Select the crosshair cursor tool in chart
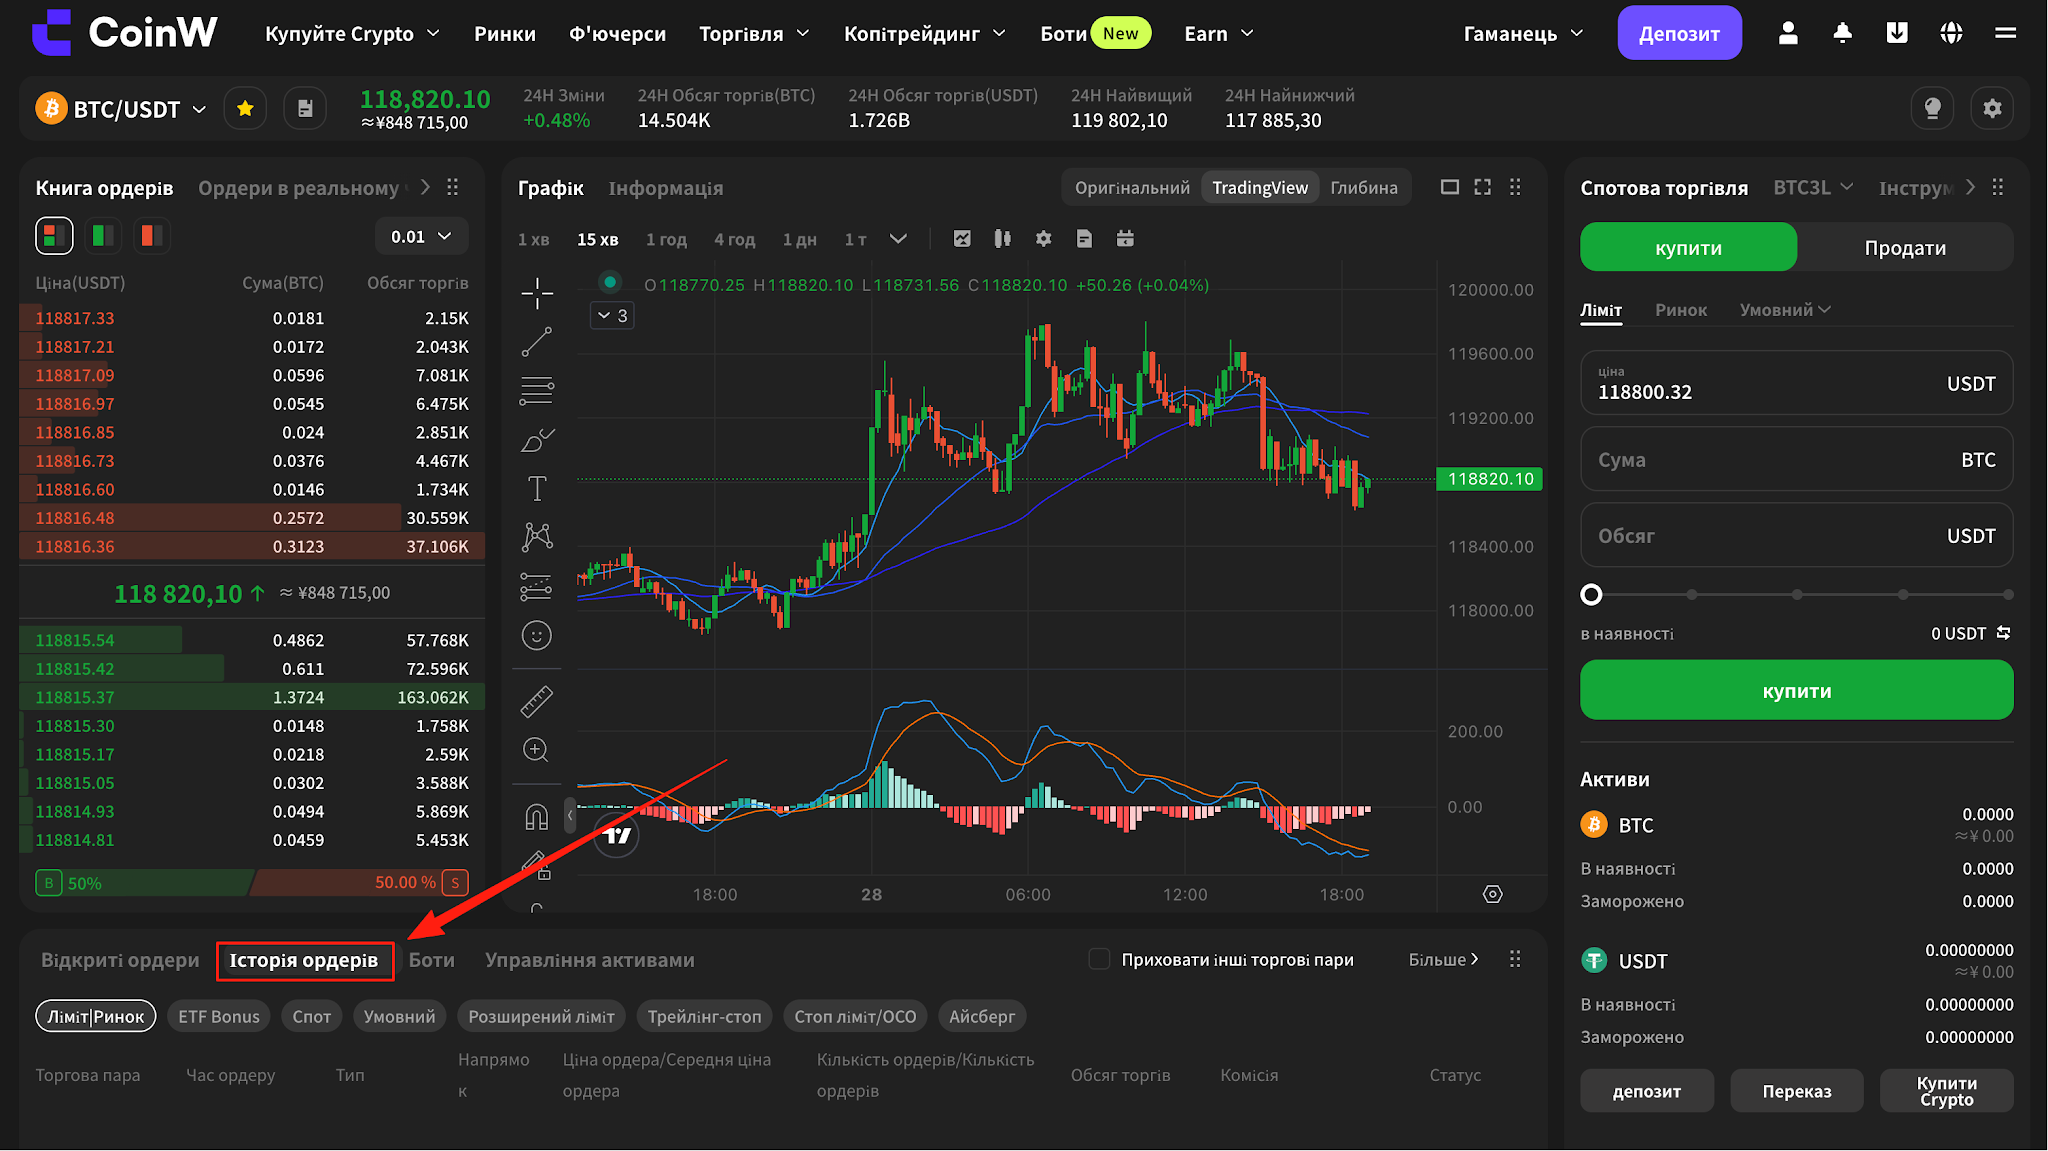The width and height of the screenshot is (2048, 1151). [537, 293]
